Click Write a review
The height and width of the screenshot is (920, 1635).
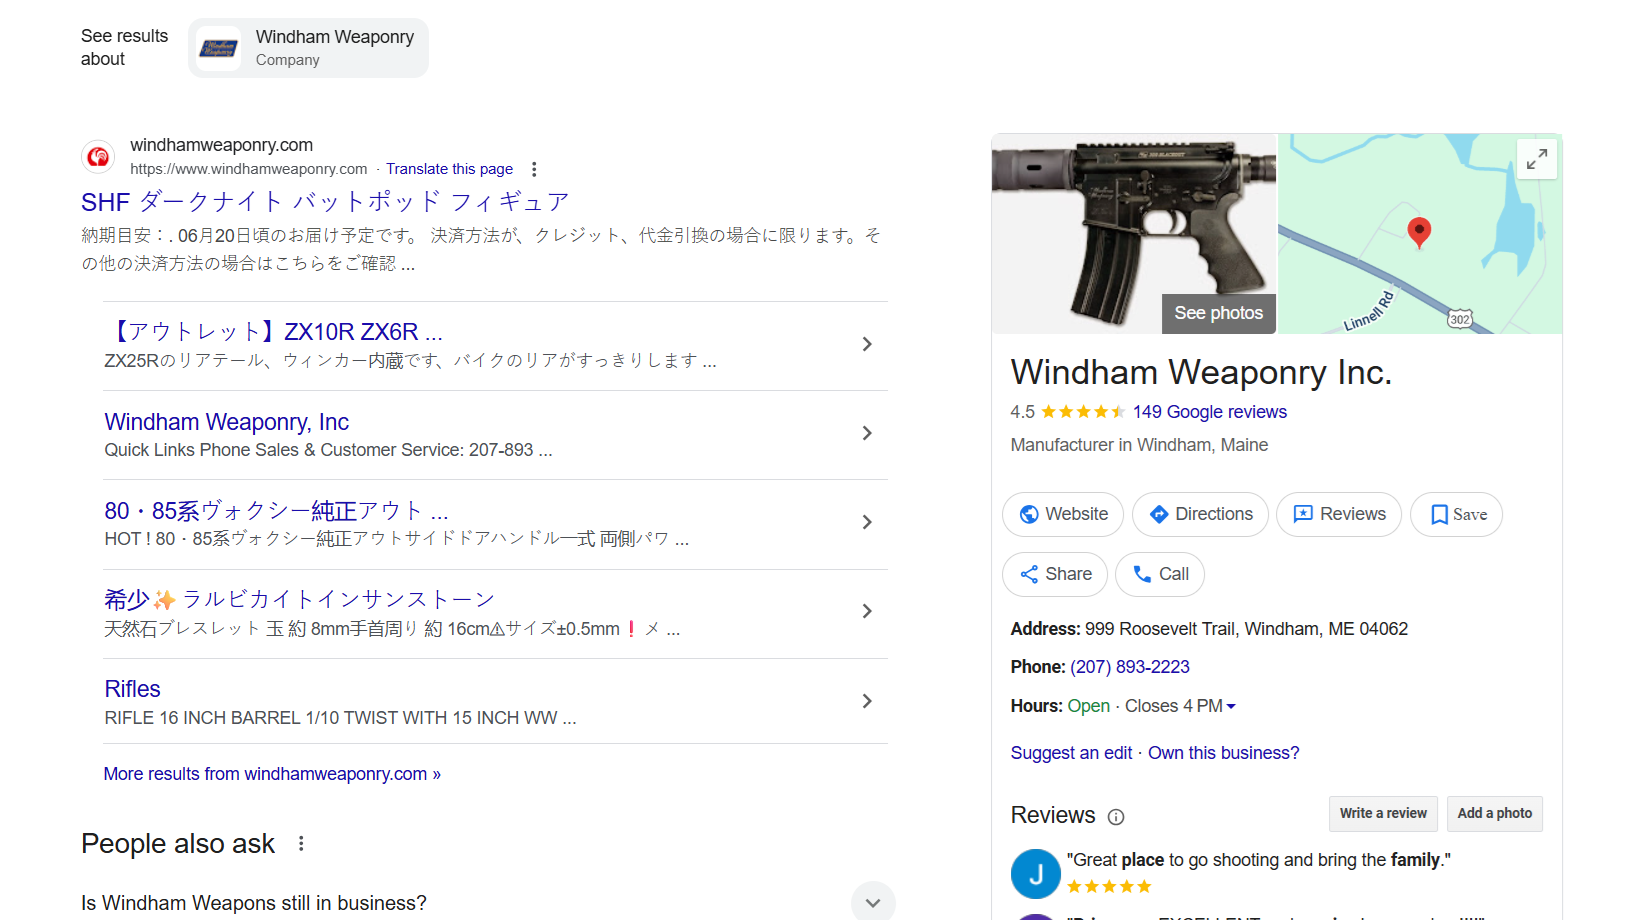[1383, 813]
